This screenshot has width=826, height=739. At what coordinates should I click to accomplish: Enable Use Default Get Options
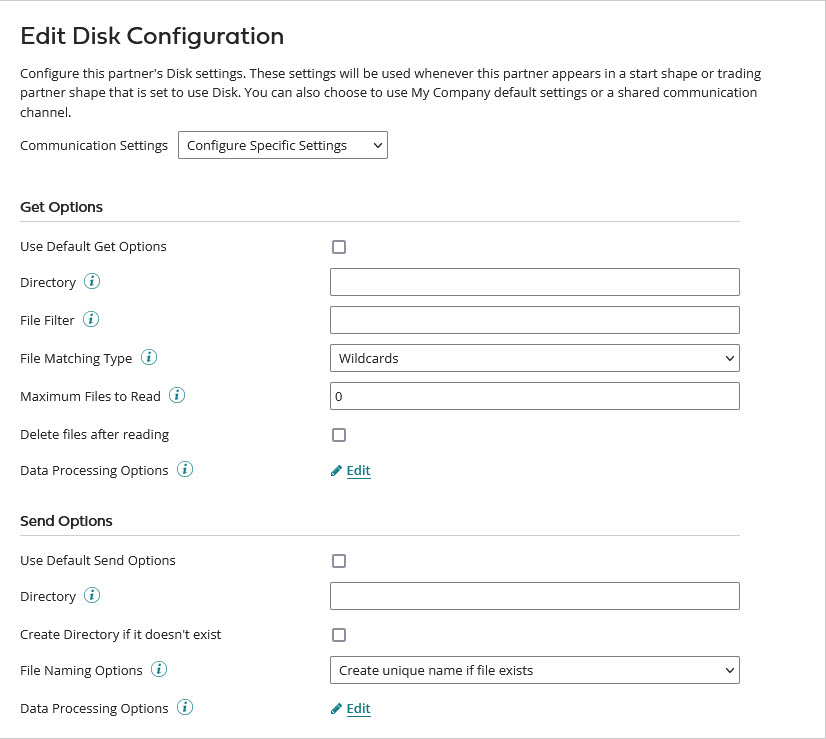pyautogui.click(x=339, y=247)
